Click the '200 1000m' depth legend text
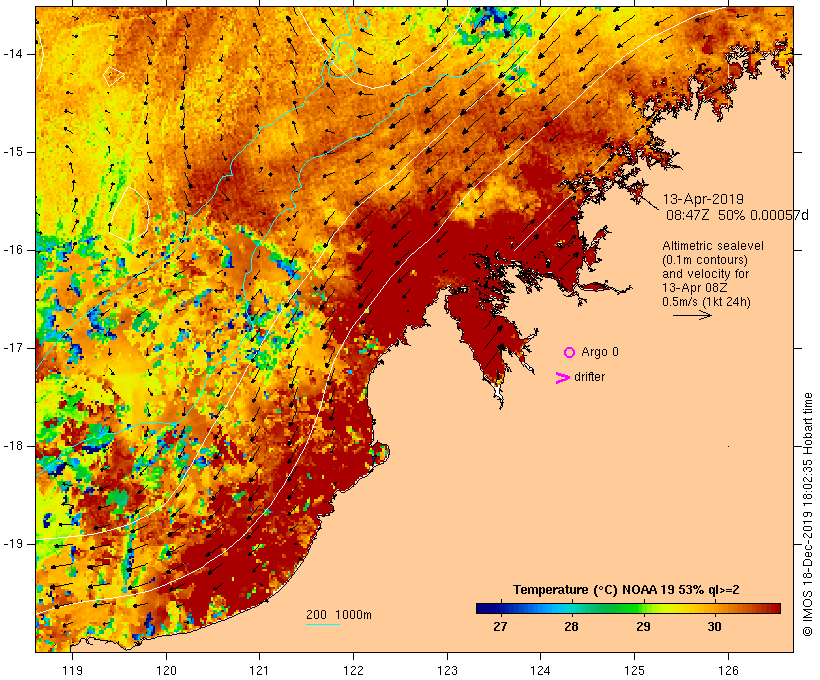The height and width of the screenshot is (680, 820). pos(339,615)
